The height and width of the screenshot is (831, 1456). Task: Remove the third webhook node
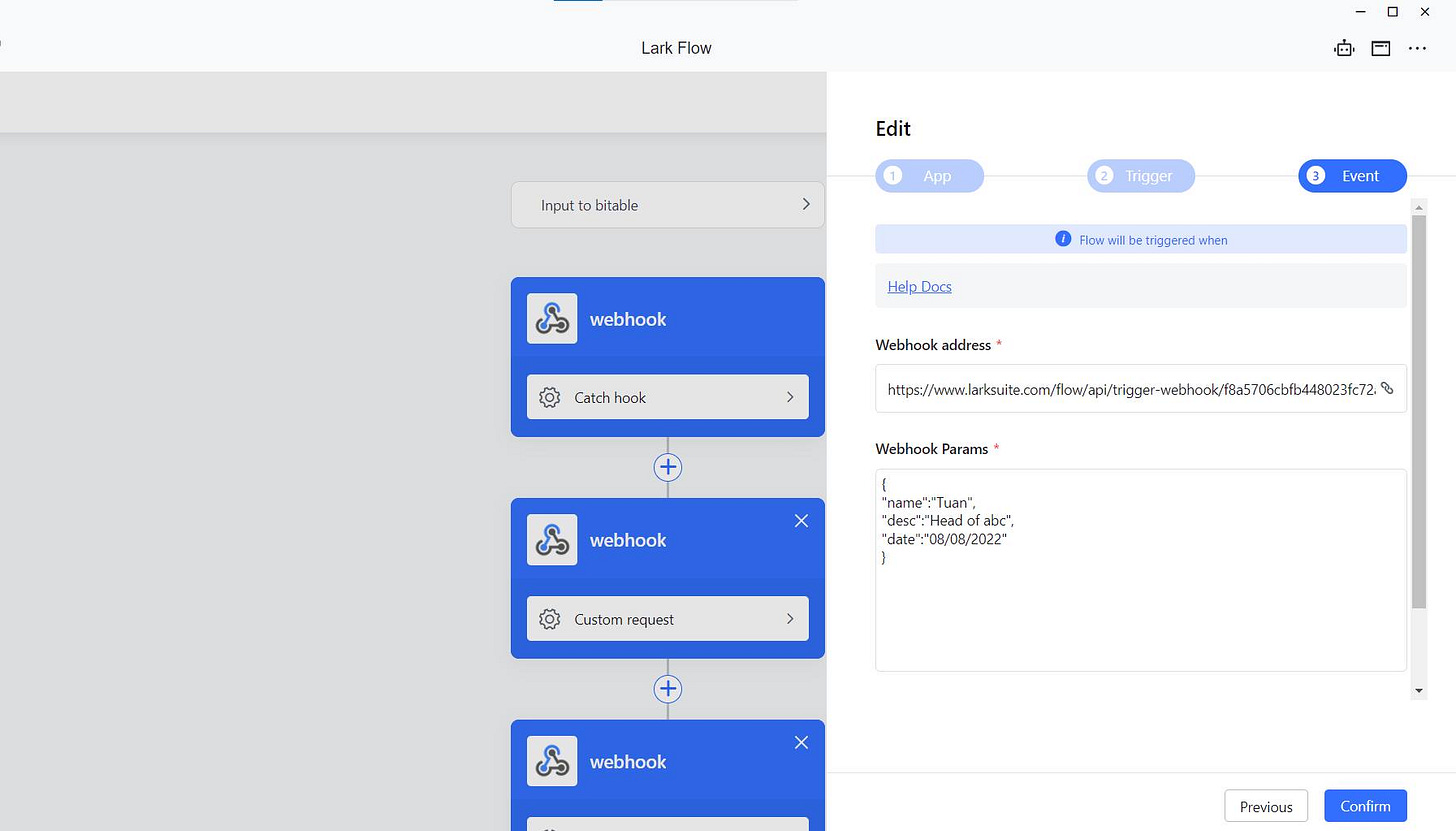tap(801, 743)
